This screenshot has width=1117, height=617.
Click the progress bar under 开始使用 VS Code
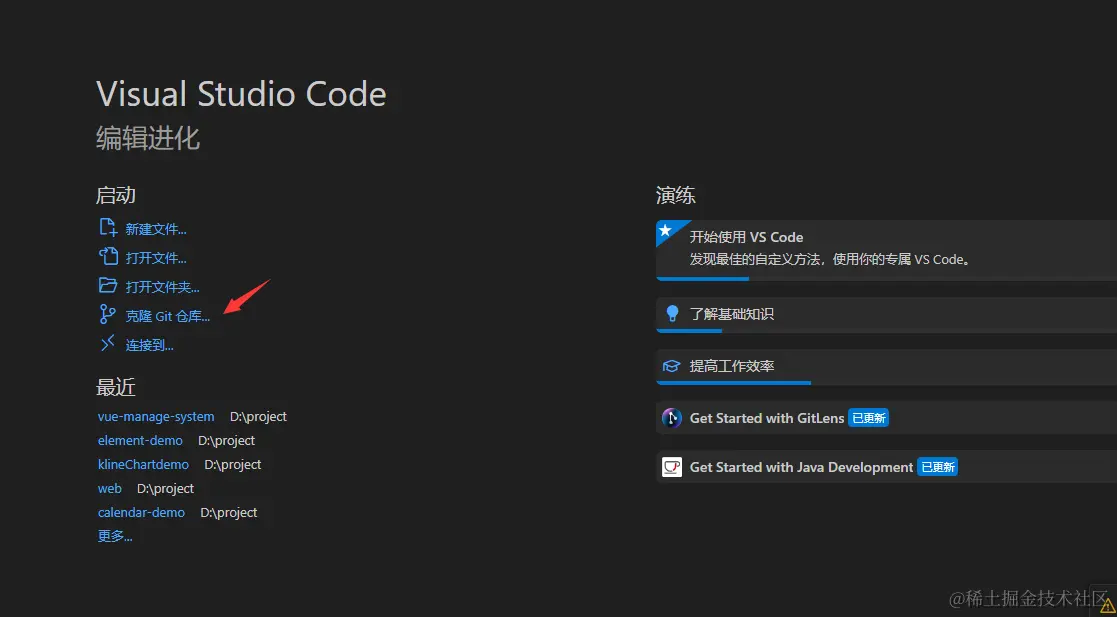coord(702,279)
